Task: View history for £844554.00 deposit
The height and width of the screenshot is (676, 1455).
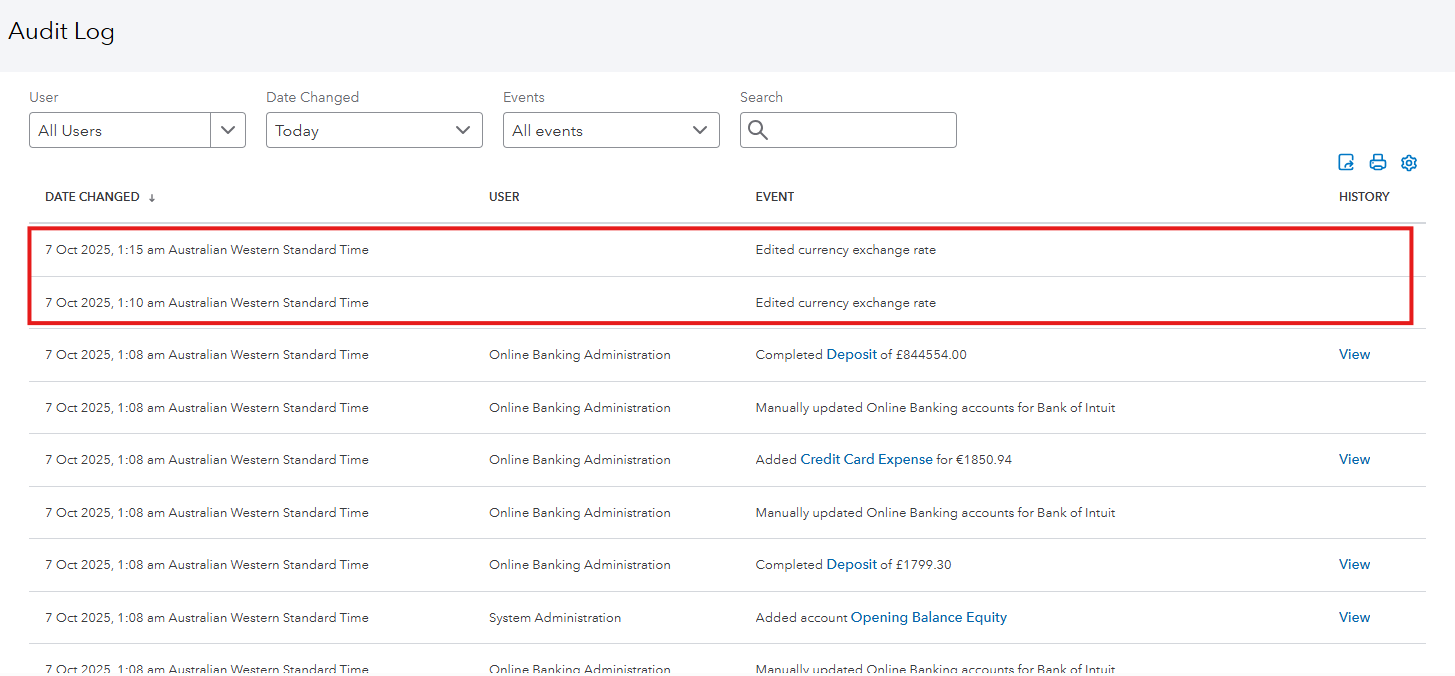Action: tap(1354, 354)
